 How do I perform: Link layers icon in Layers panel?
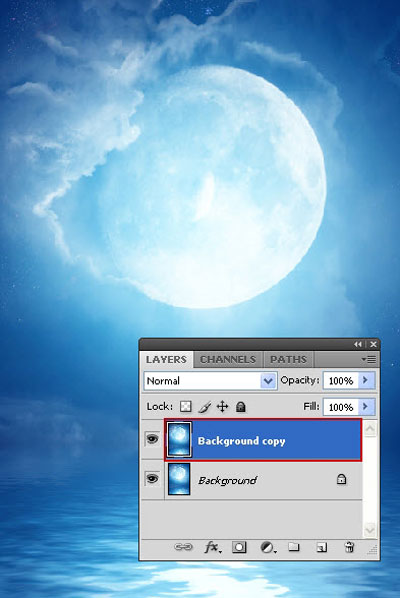tap(183, 547)
